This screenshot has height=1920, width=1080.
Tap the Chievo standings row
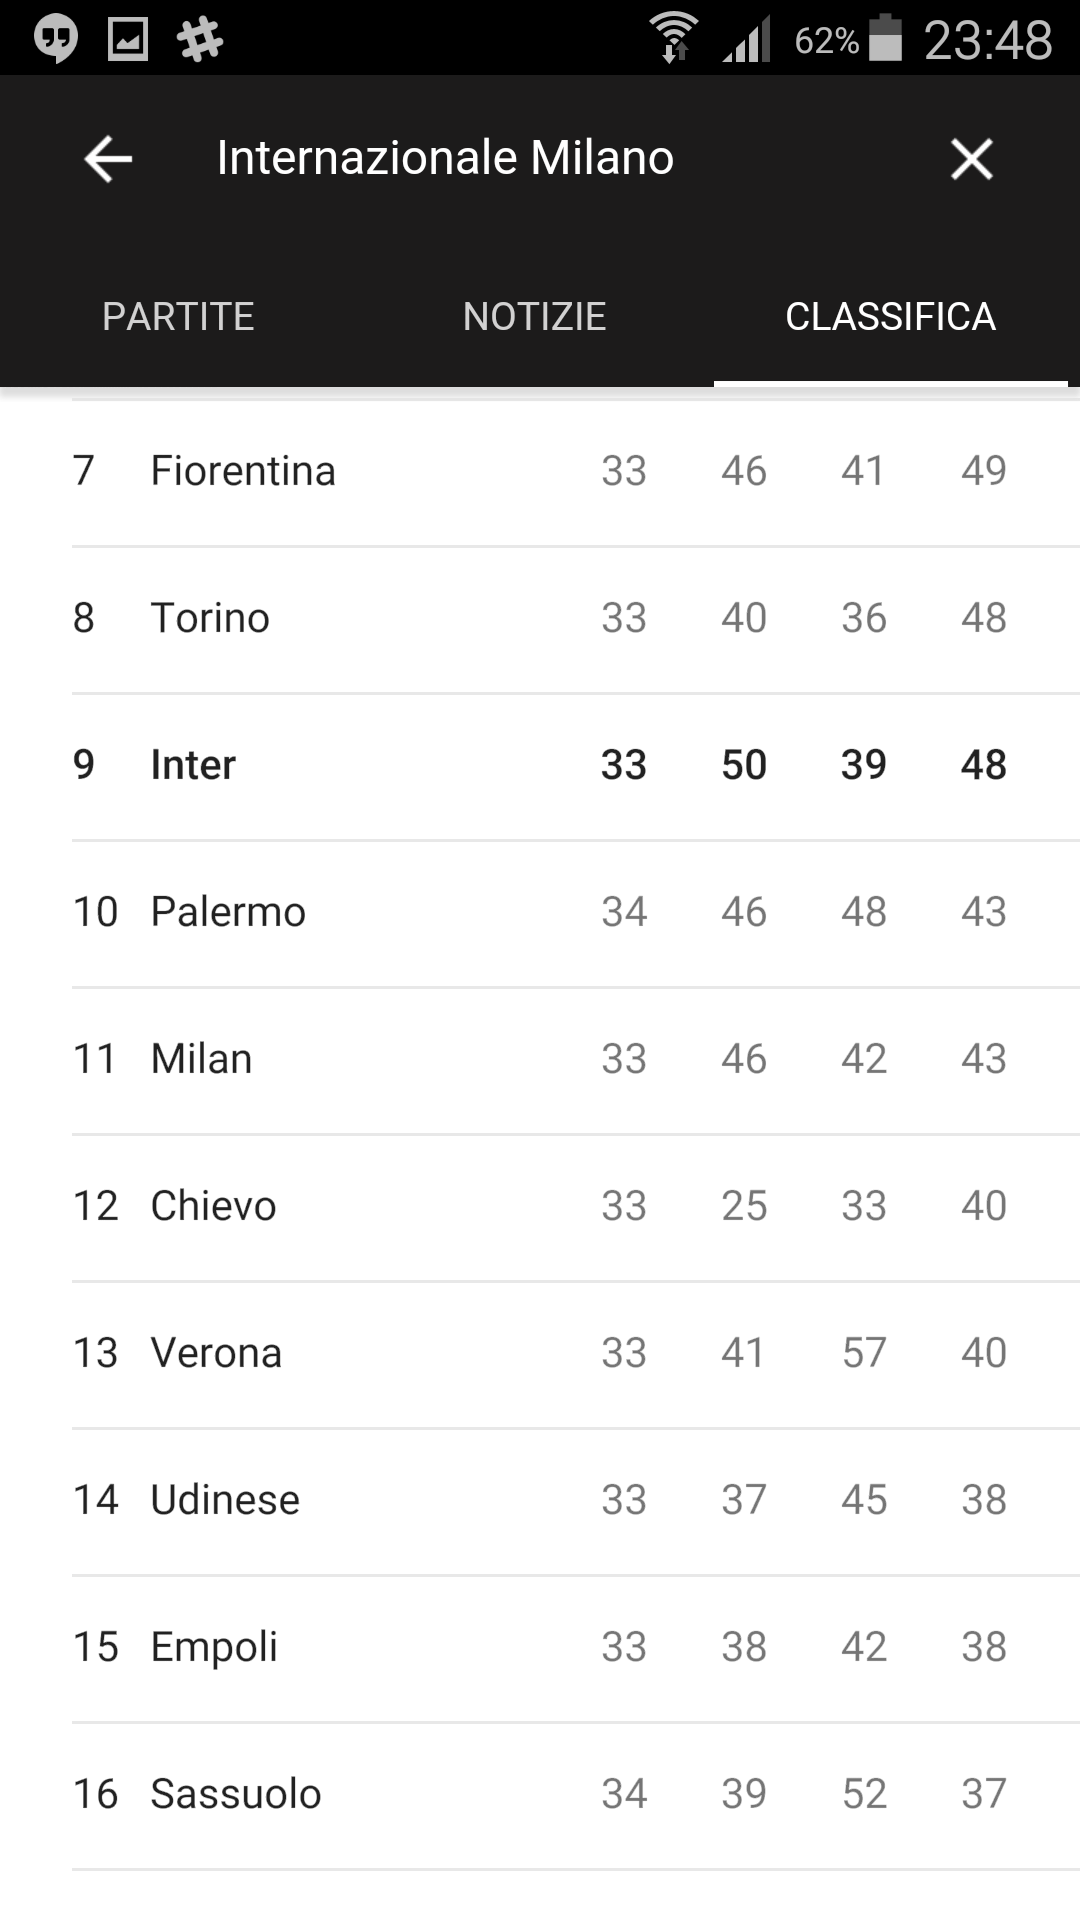540,1207
